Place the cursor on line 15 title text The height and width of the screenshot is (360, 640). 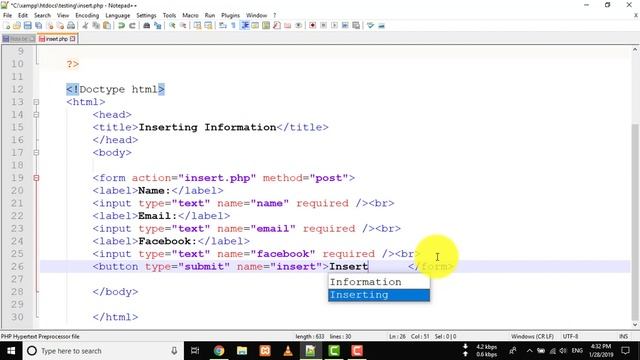tap(207, 127)
